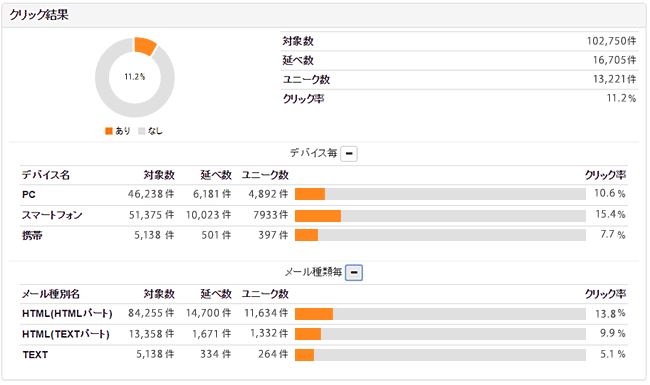
Task: Click the TEXT row click-rate bar
Action: (440, 355)
